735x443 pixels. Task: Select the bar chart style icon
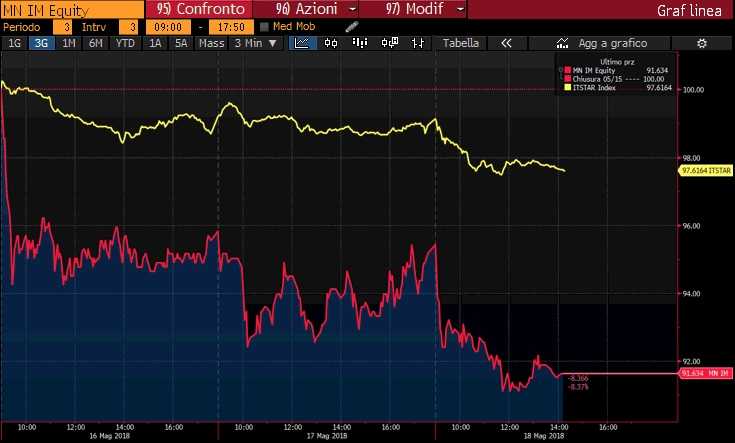coord(360,43)
